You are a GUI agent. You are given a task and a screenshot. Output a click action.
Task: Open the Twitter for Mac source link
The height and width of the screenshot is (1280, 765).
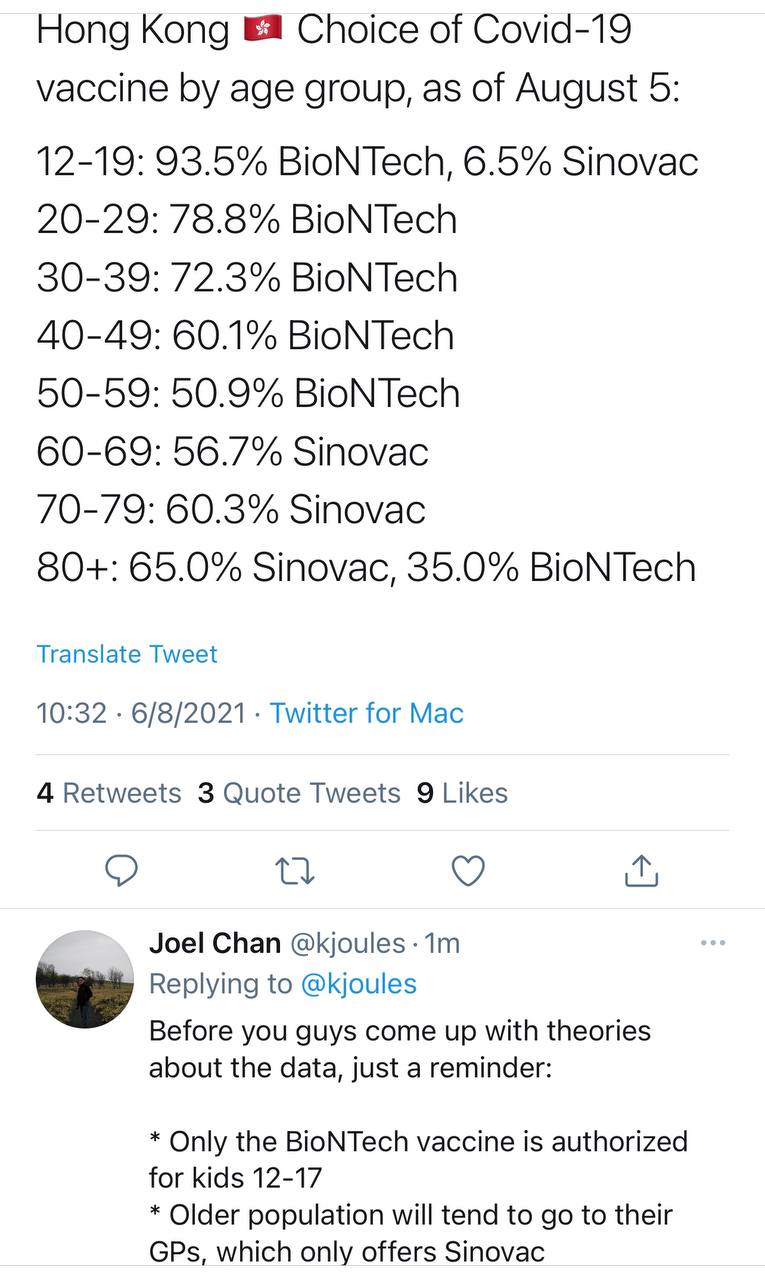pos(367,713)
